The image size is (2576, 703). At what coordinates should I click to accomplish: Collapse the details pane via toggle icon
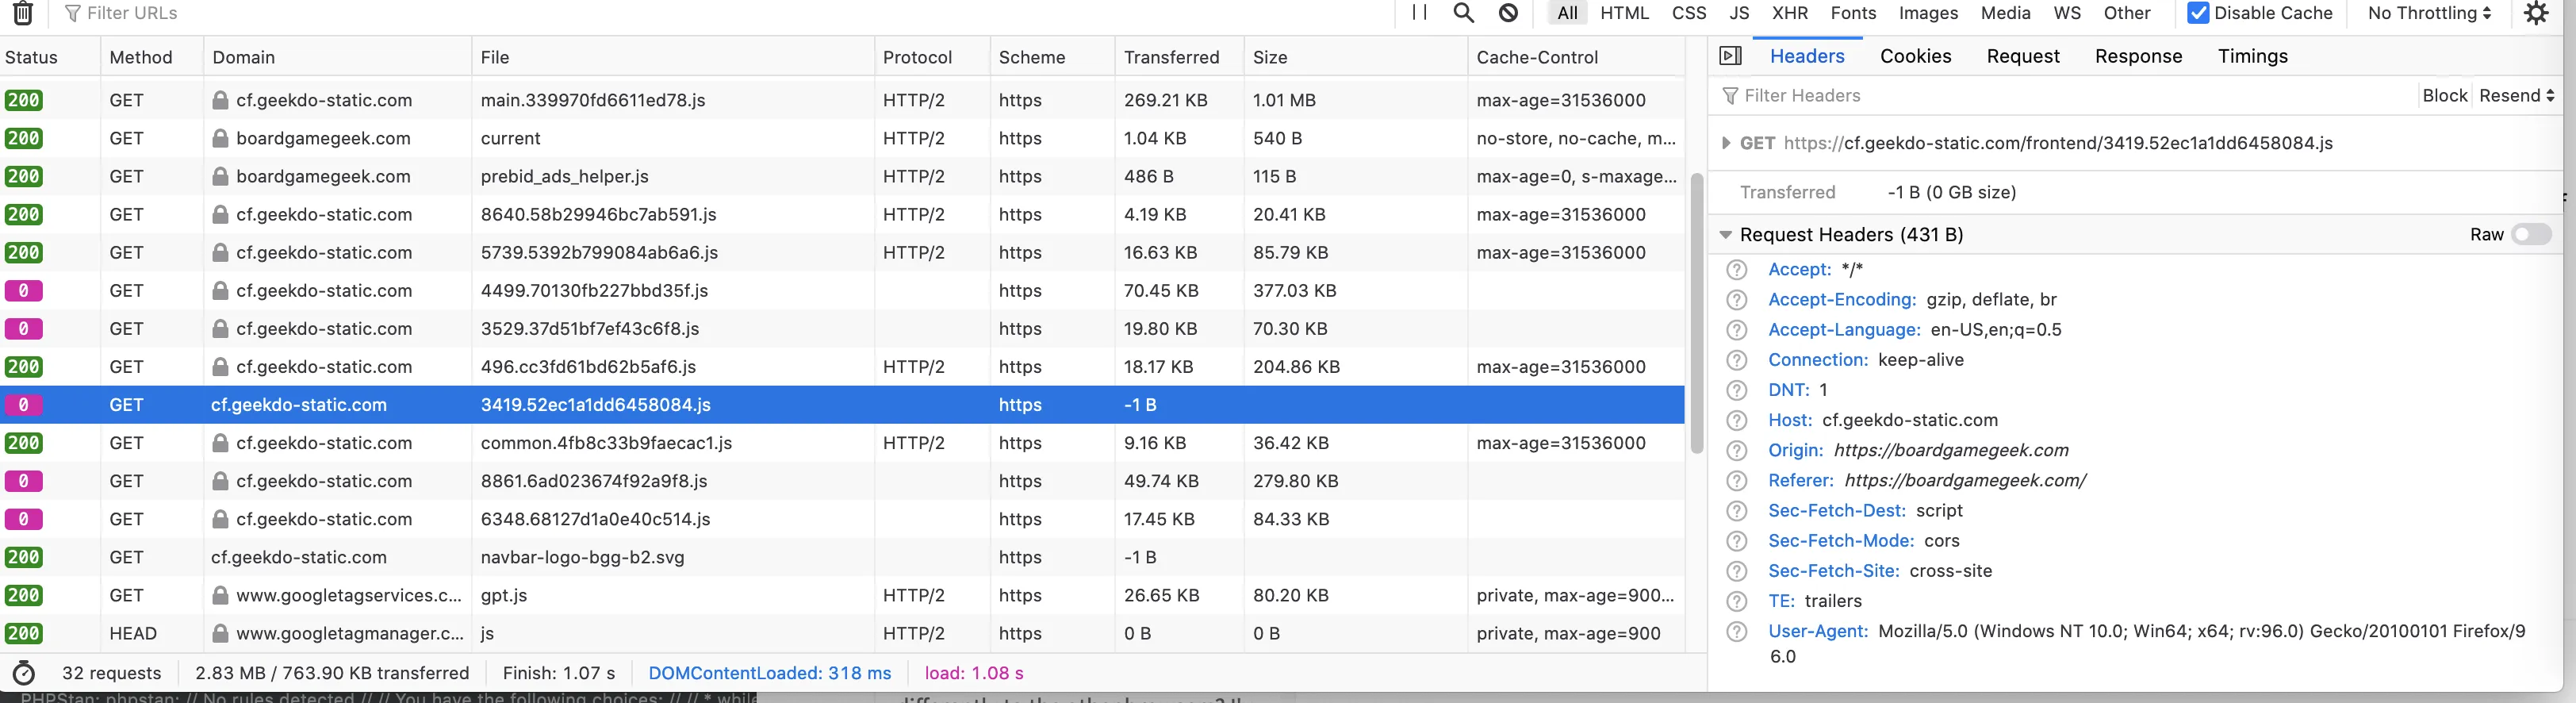(1730, 56)
